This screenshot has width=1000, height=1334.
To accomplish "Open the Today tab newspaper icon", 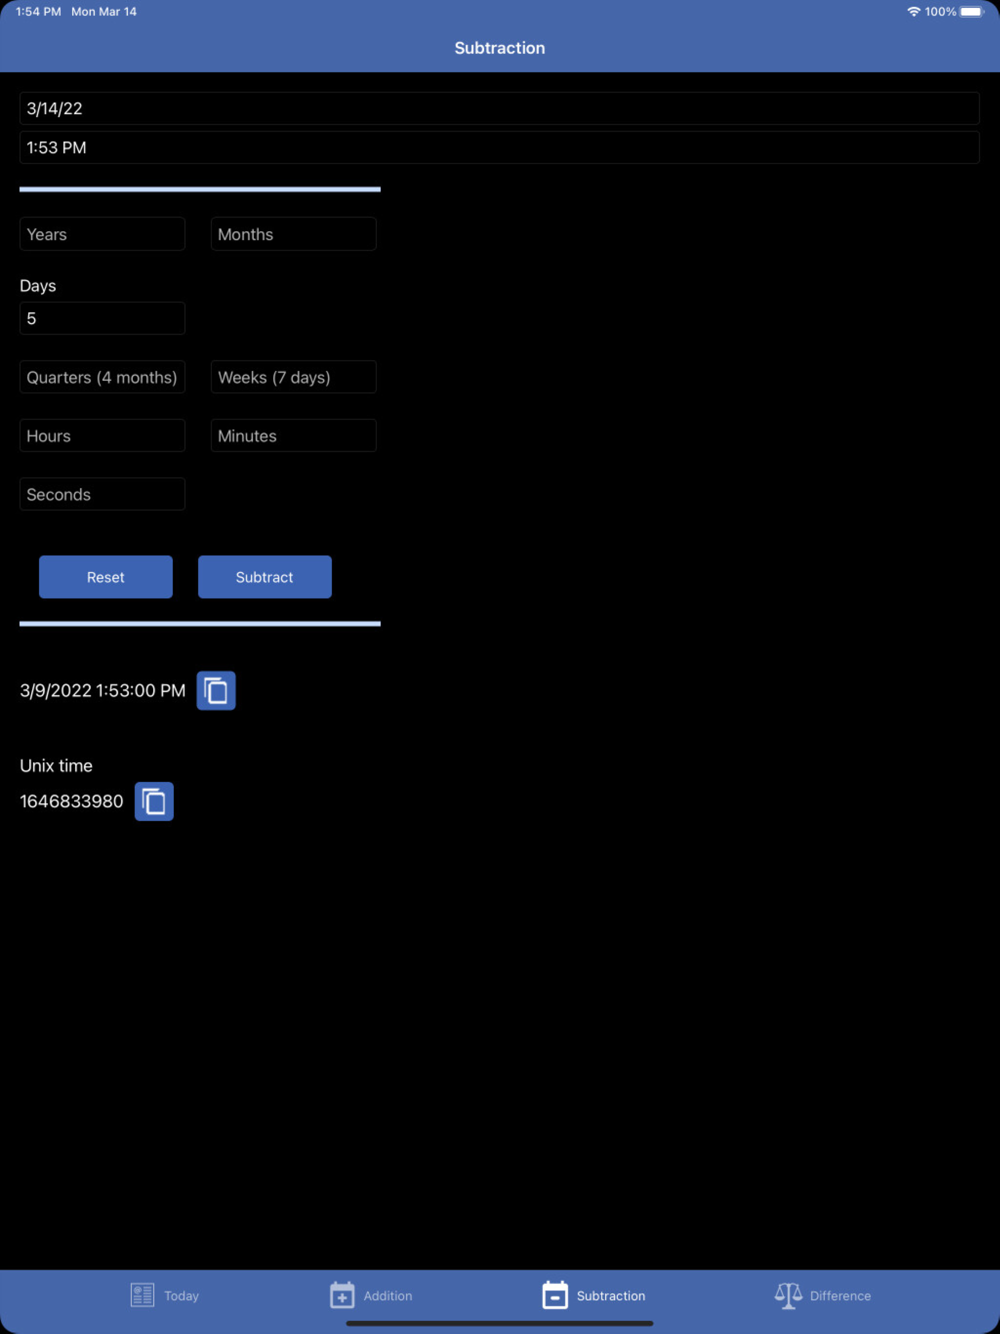I will pos(142,1295).
